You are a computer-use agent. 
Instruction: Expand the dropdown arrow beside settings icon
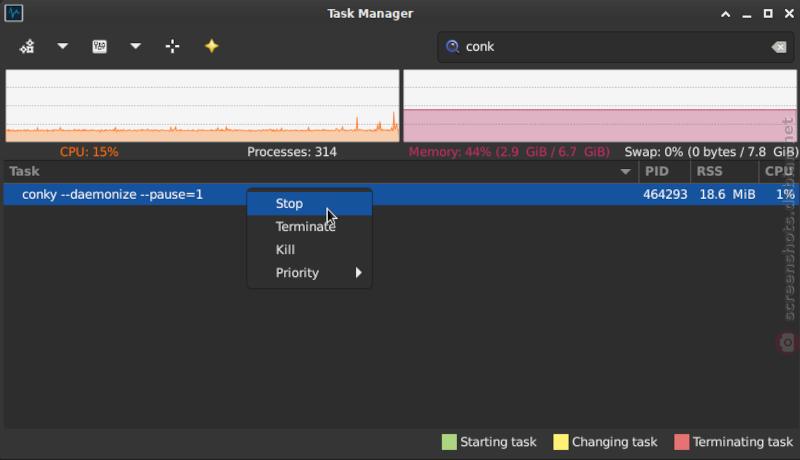coord(135,46)
